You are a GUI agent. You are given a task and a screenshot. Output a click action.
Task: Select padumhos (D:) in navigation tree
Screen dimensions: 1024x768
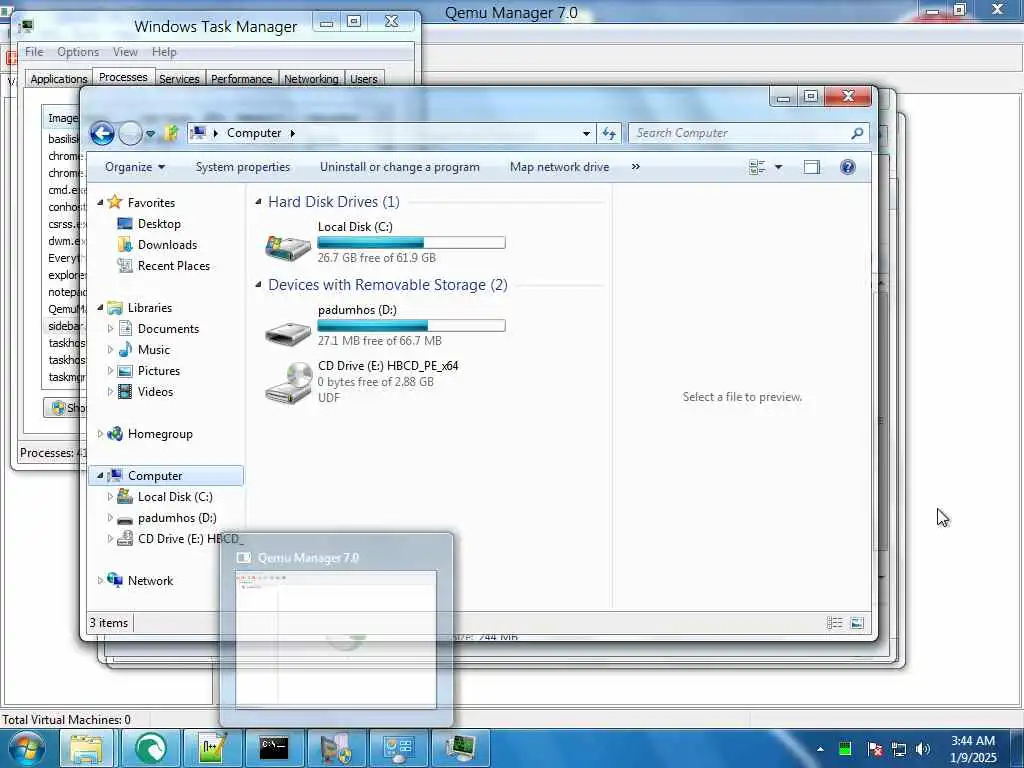tap(177, 518)
